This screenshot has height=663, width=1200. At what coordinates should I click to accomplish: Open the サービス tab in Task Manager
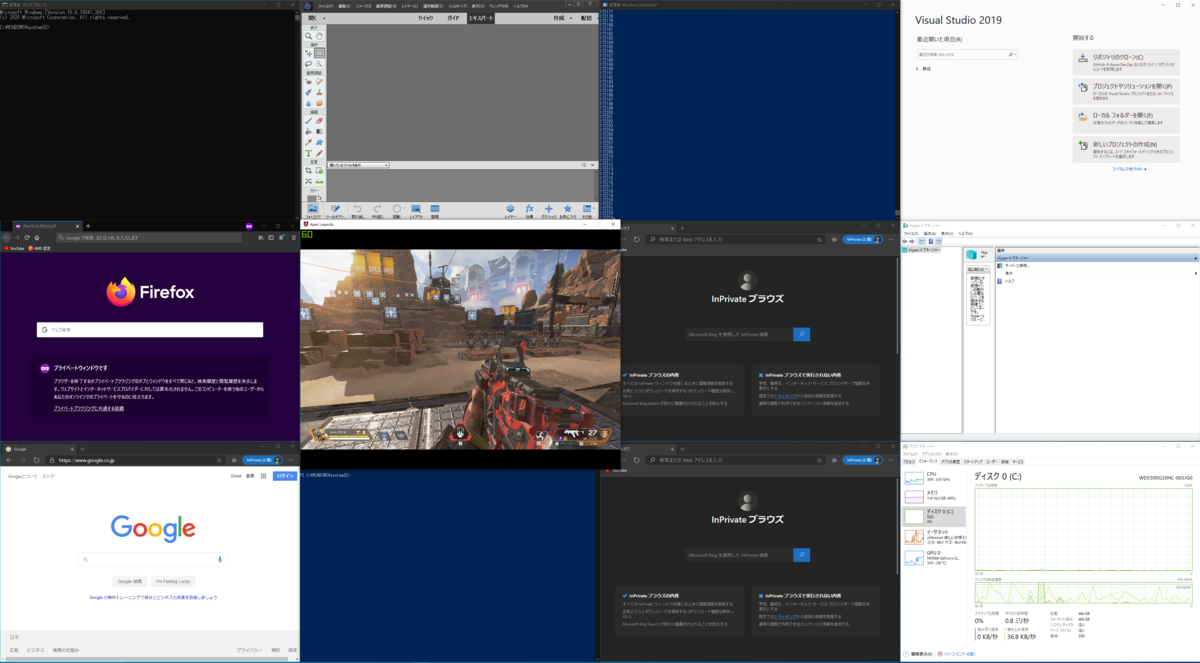coord(1018,462)
